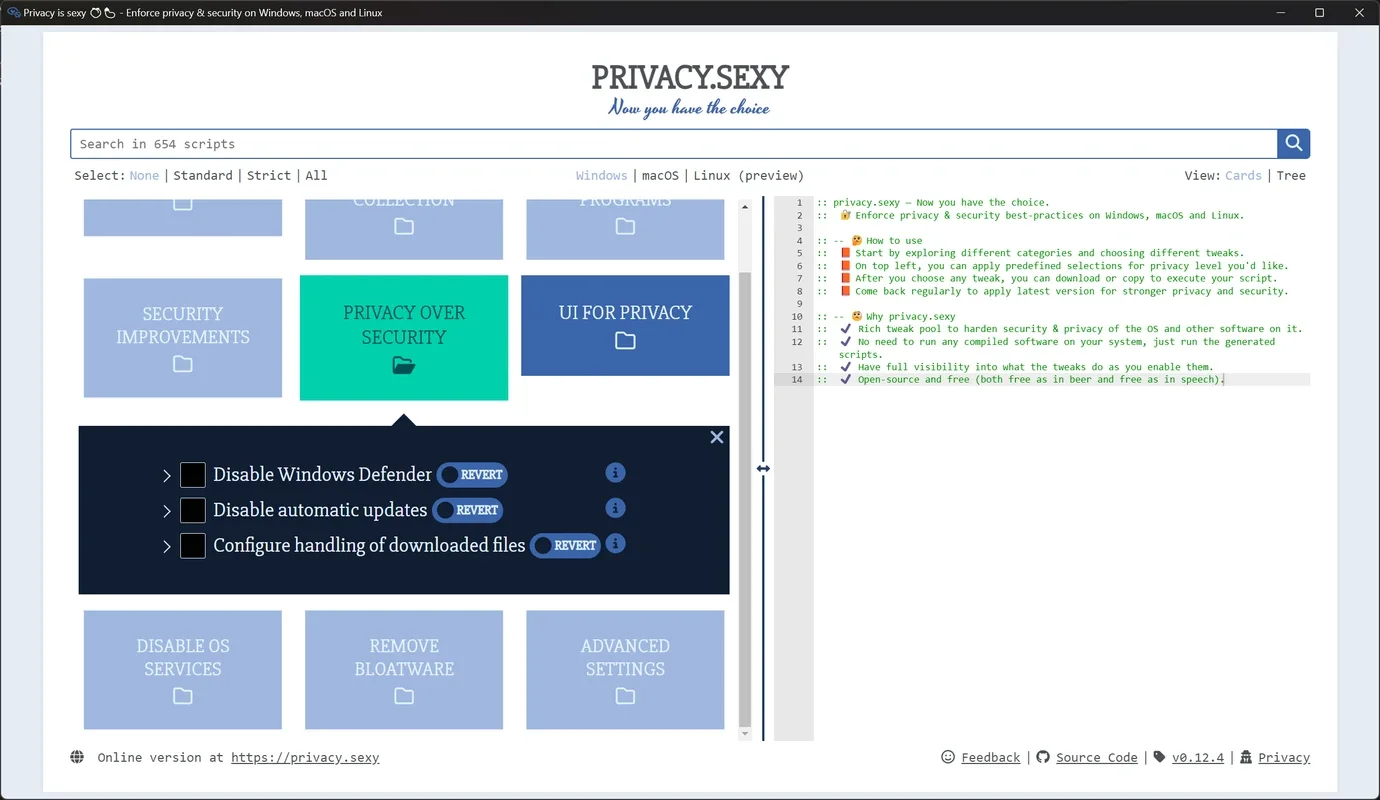Open the Advanced Settings card

click(625, 670)
